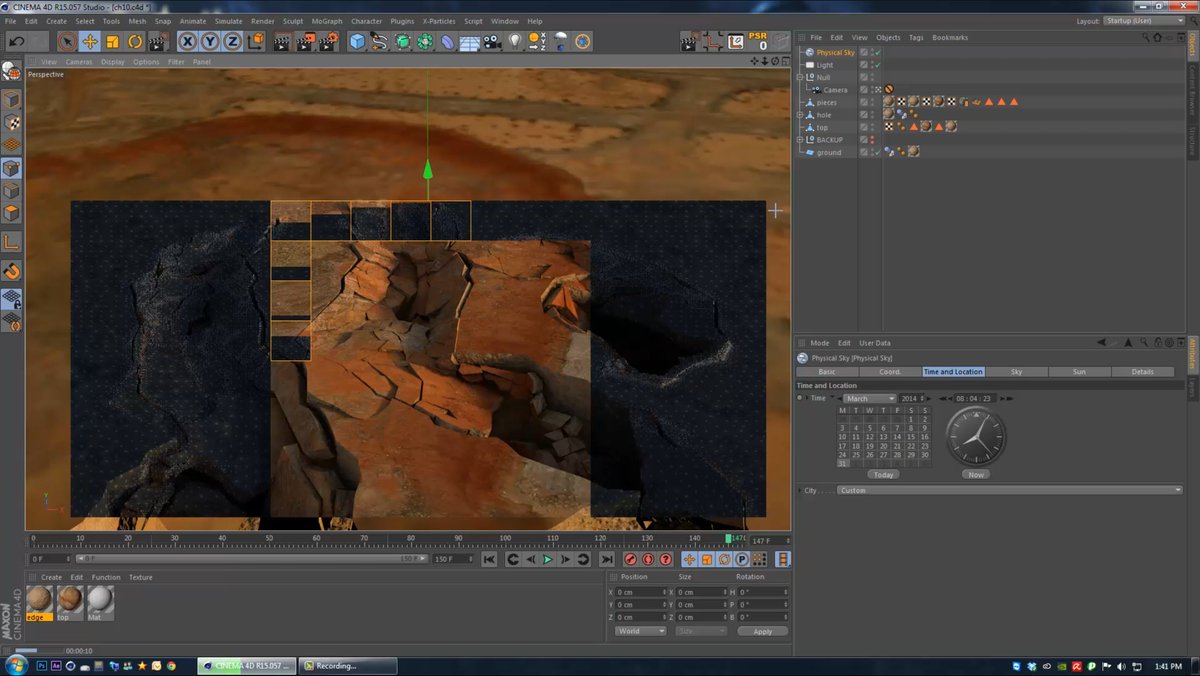This screenshot has width=1200, height=676.
Task: Toggle the green enable checkmark on Physical Sky
Action: click(x=877, y=52)
